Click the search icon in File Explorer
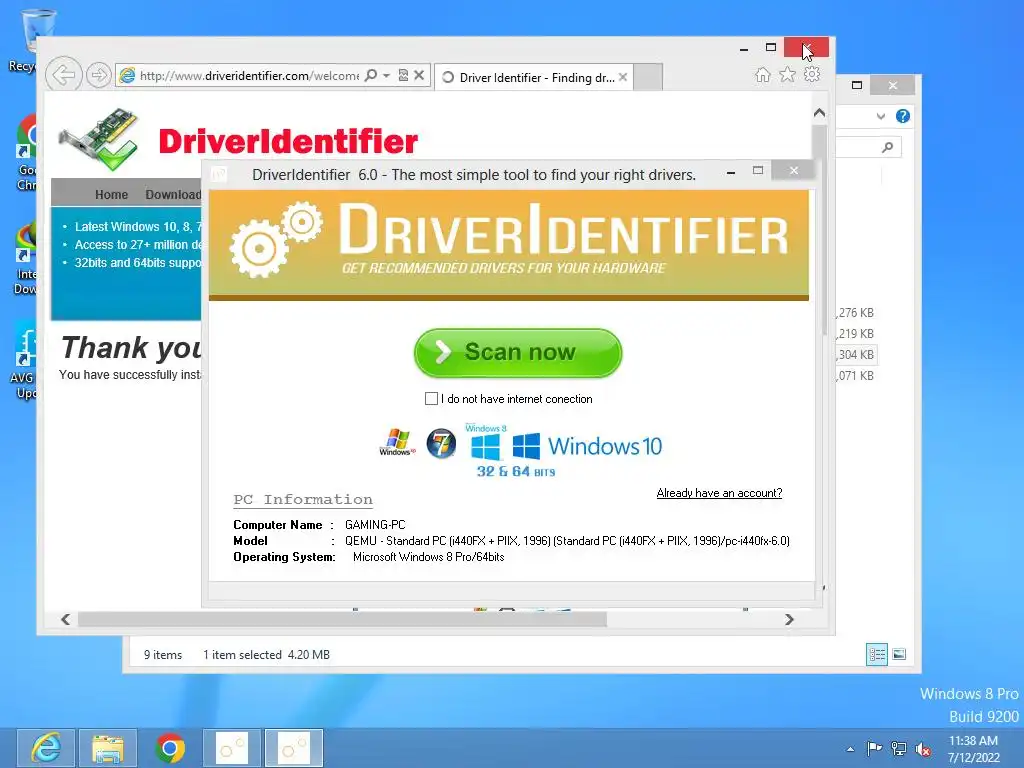1024x768 pixels. pyautogui.click(x=888, y=148)
